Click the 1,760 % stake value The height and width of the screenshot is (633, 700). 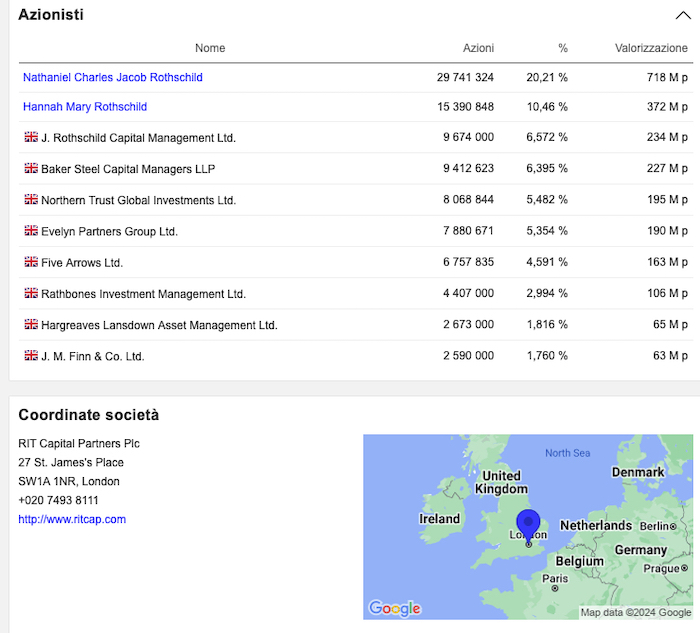[x=547, y=356]
